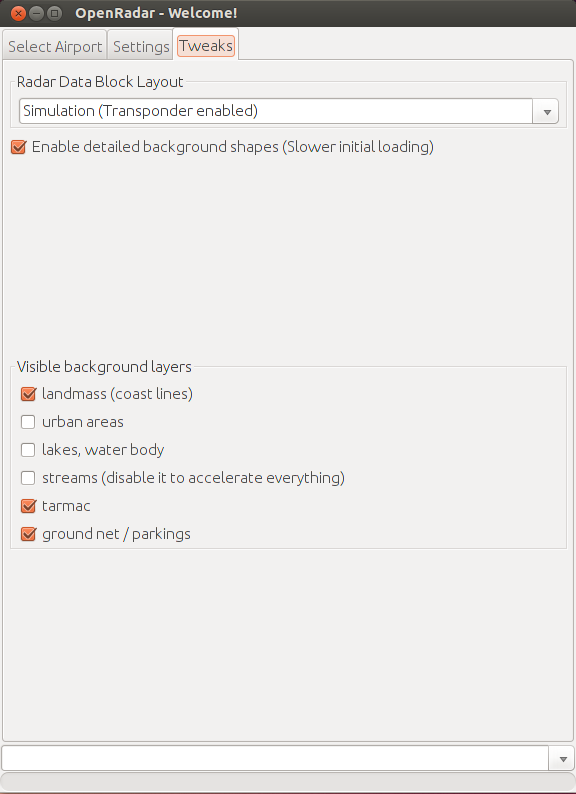
Task: Click inside the bottom empty combo field
Action: coord(275,759)
